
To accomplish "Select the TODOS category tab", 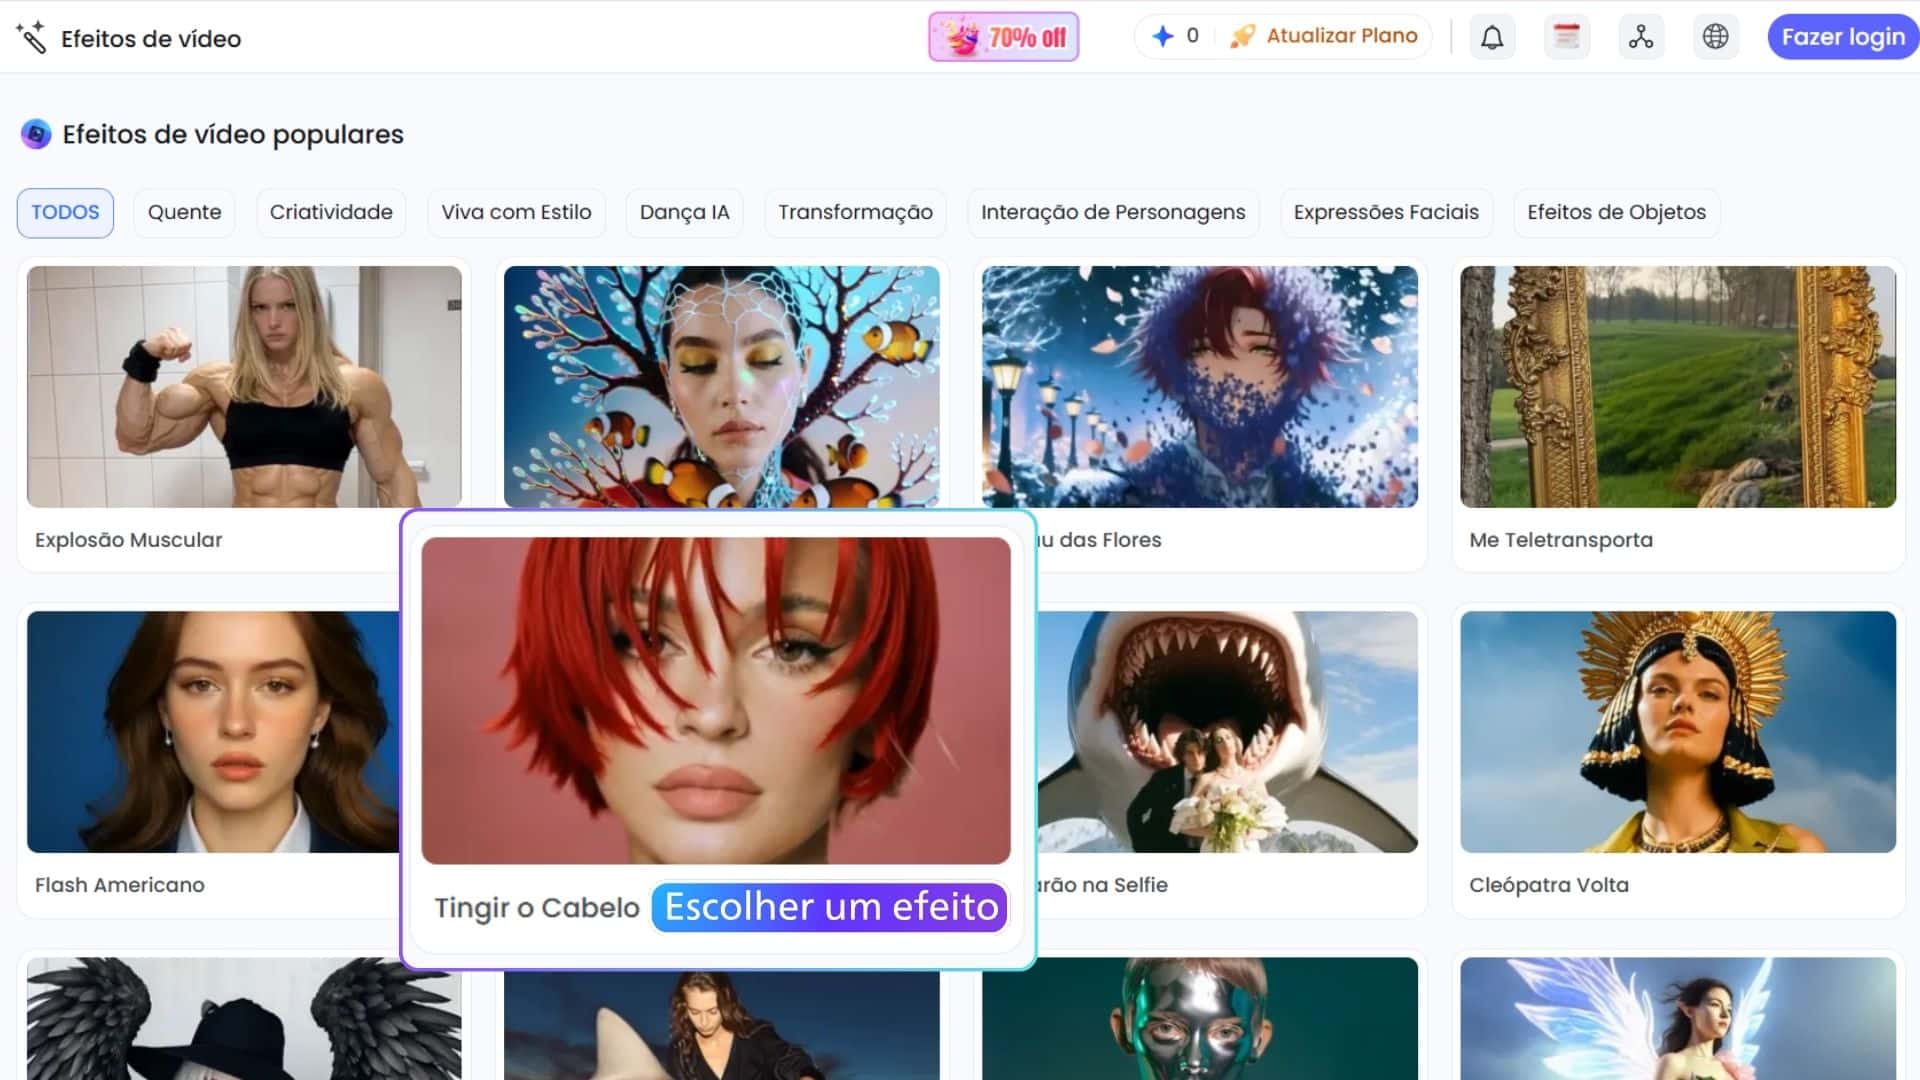I will click(65, 212).
